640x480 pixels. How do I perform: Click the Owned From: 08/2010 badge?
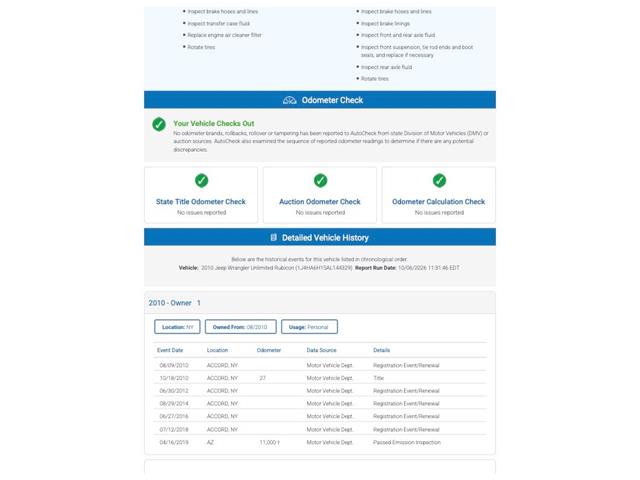click(x=240, y=327)
